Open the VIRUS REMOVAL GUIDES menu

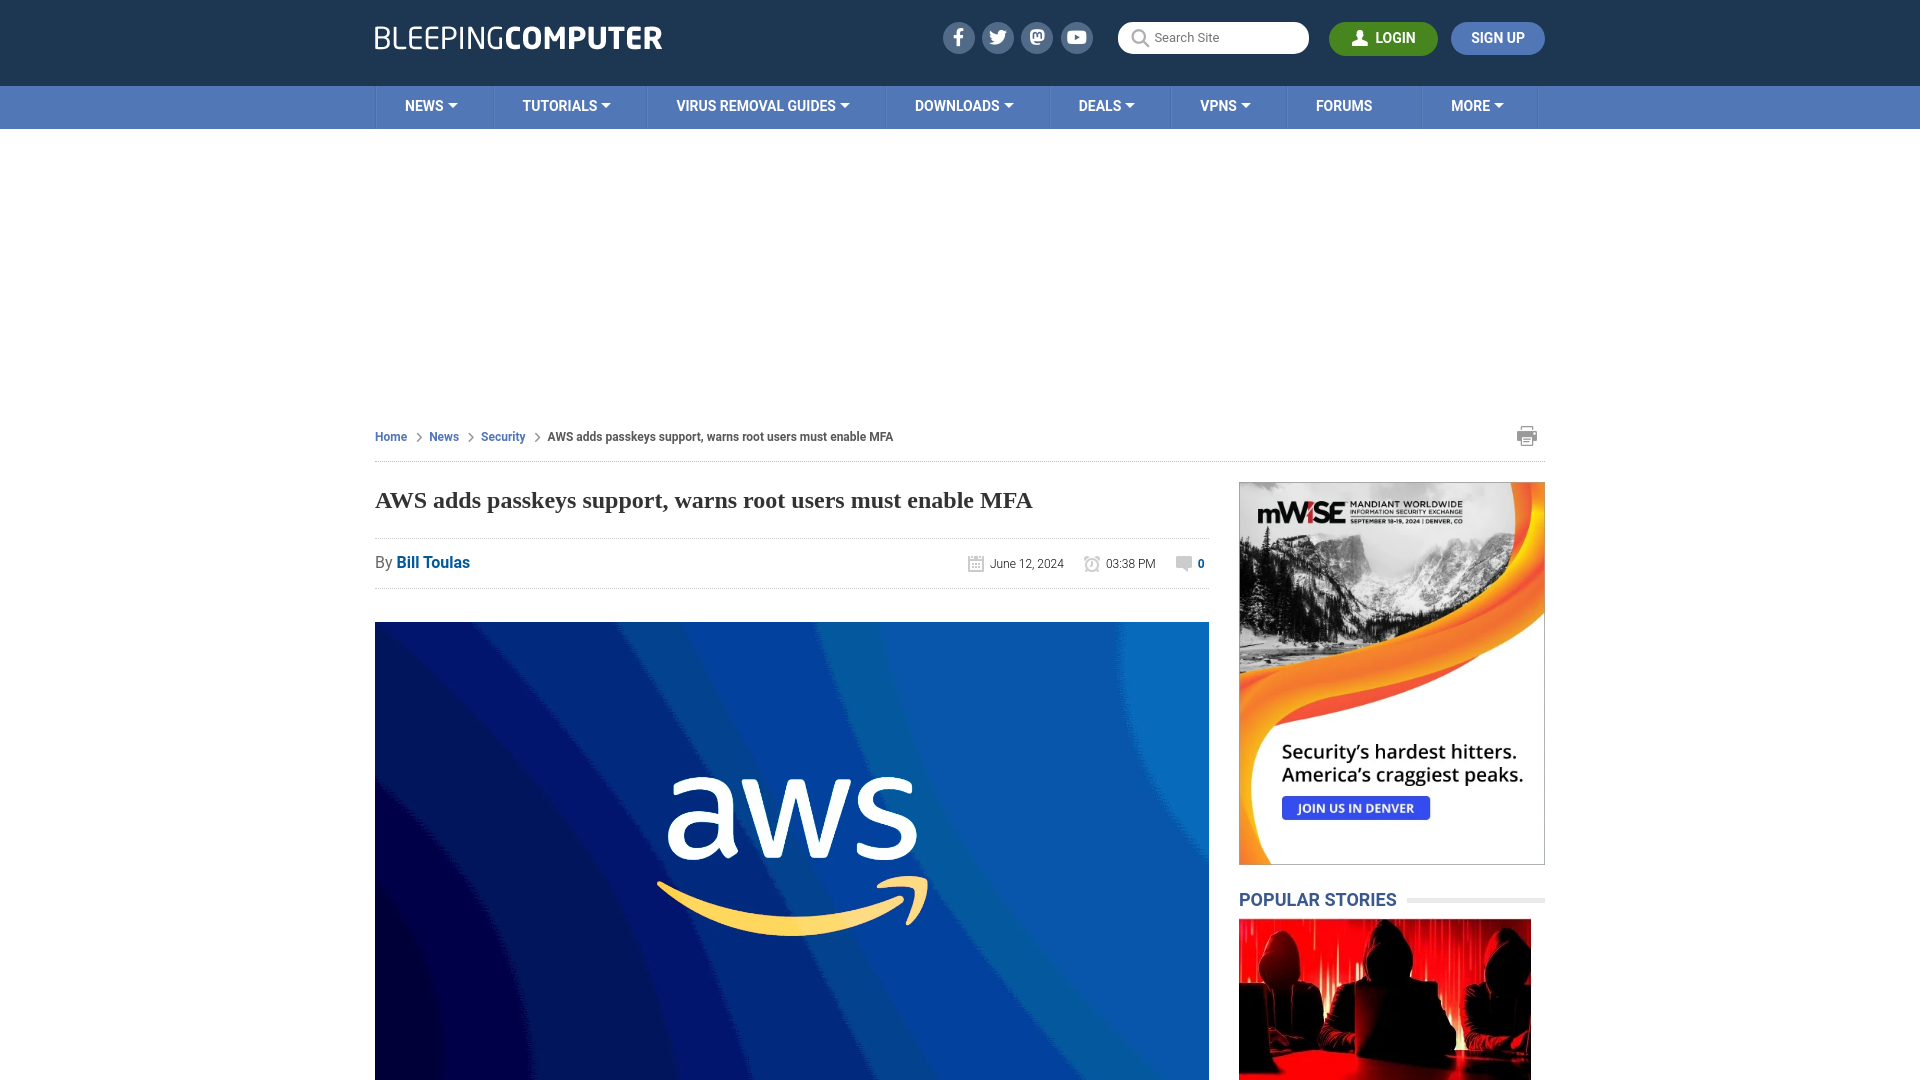(764, 105)
